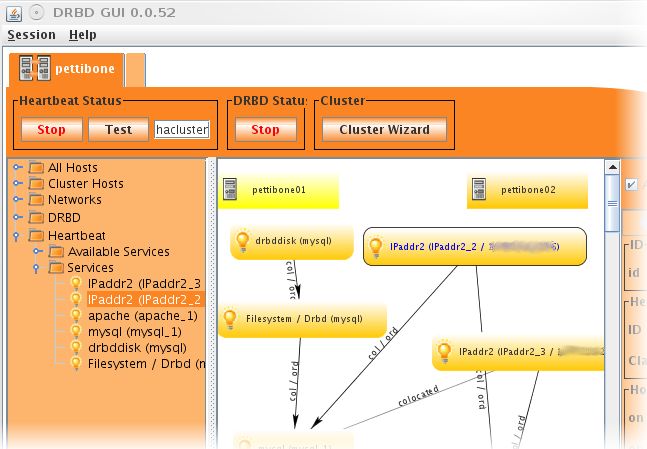Click the server icon on pettibone02 node
The height and width of the screenshot is (449, 647).
tap(479, 189)
